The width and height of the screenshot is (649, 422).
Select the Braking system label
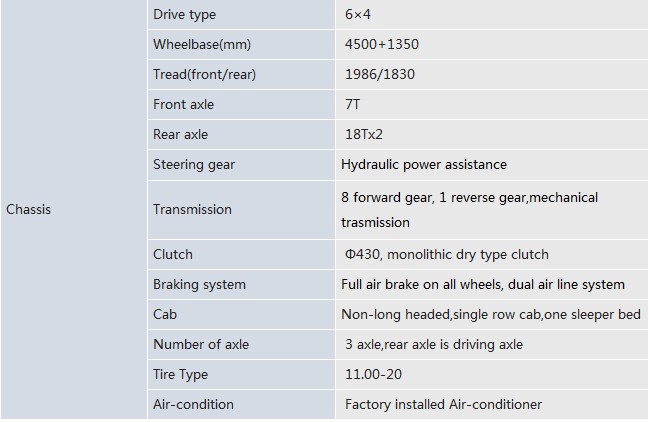(x=200, y=285)
